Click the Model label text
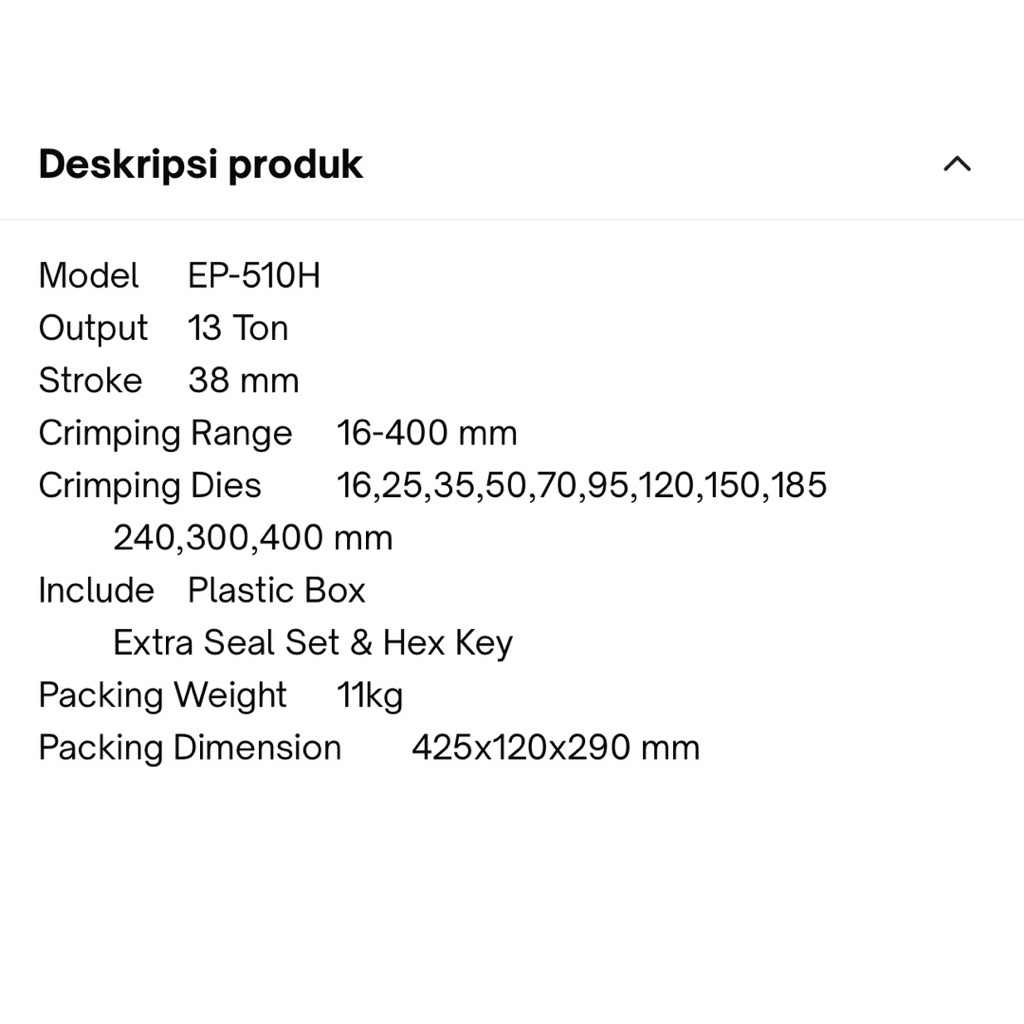This screenshot has width=1024, height=1024. pos(88,276)
